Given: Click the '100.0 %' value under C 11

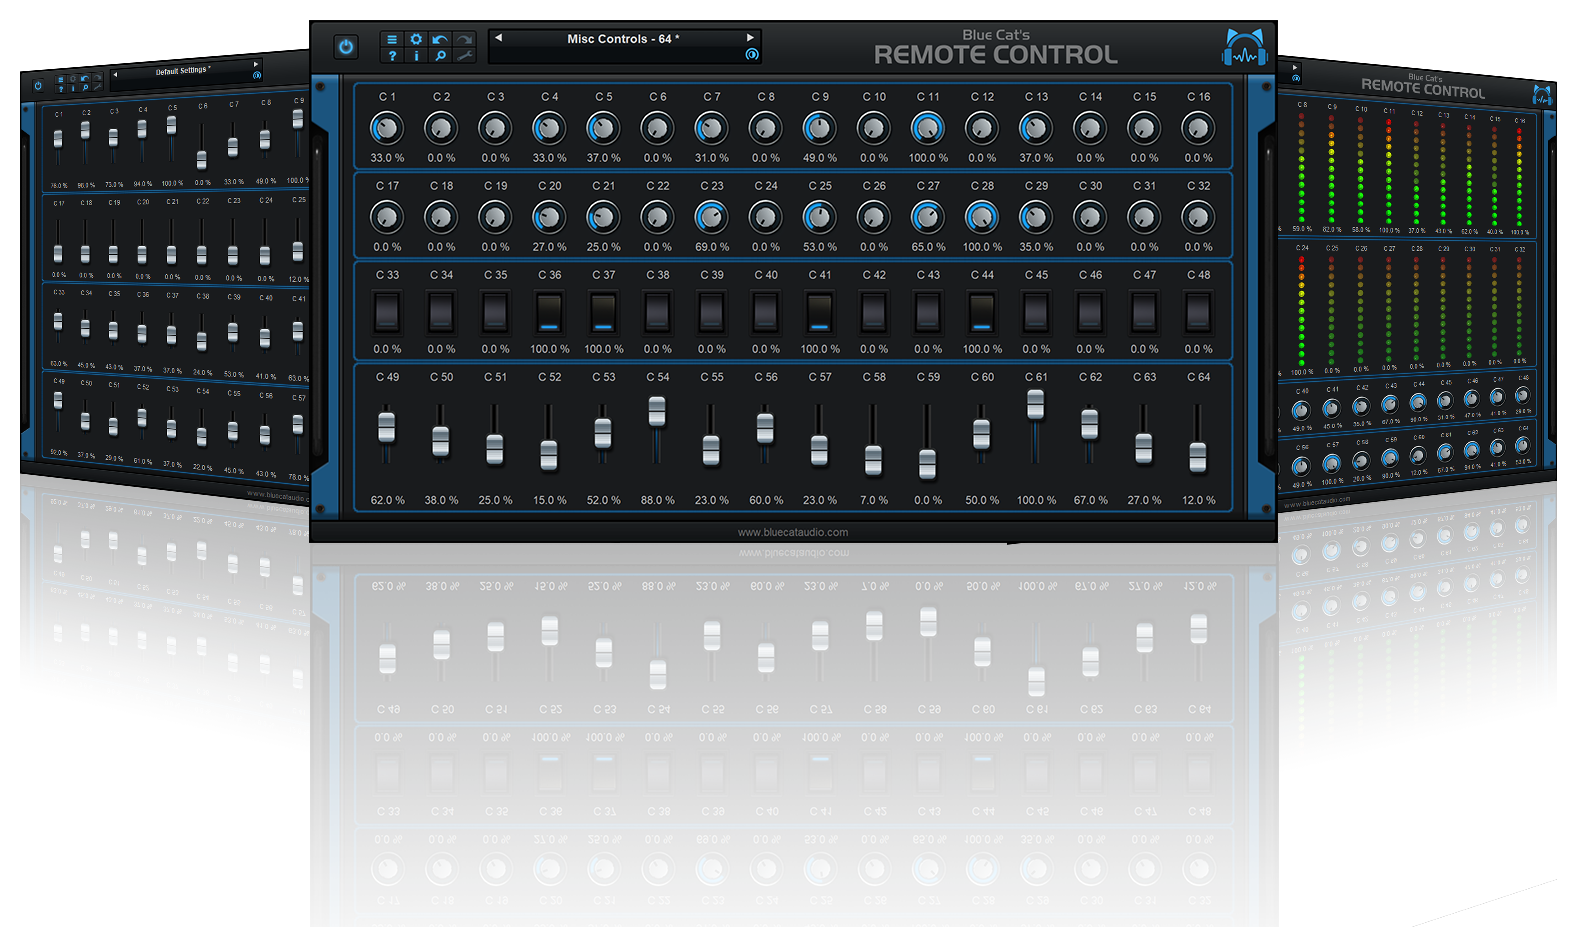Looking at the screenshot, I should [x=928, y=158].
